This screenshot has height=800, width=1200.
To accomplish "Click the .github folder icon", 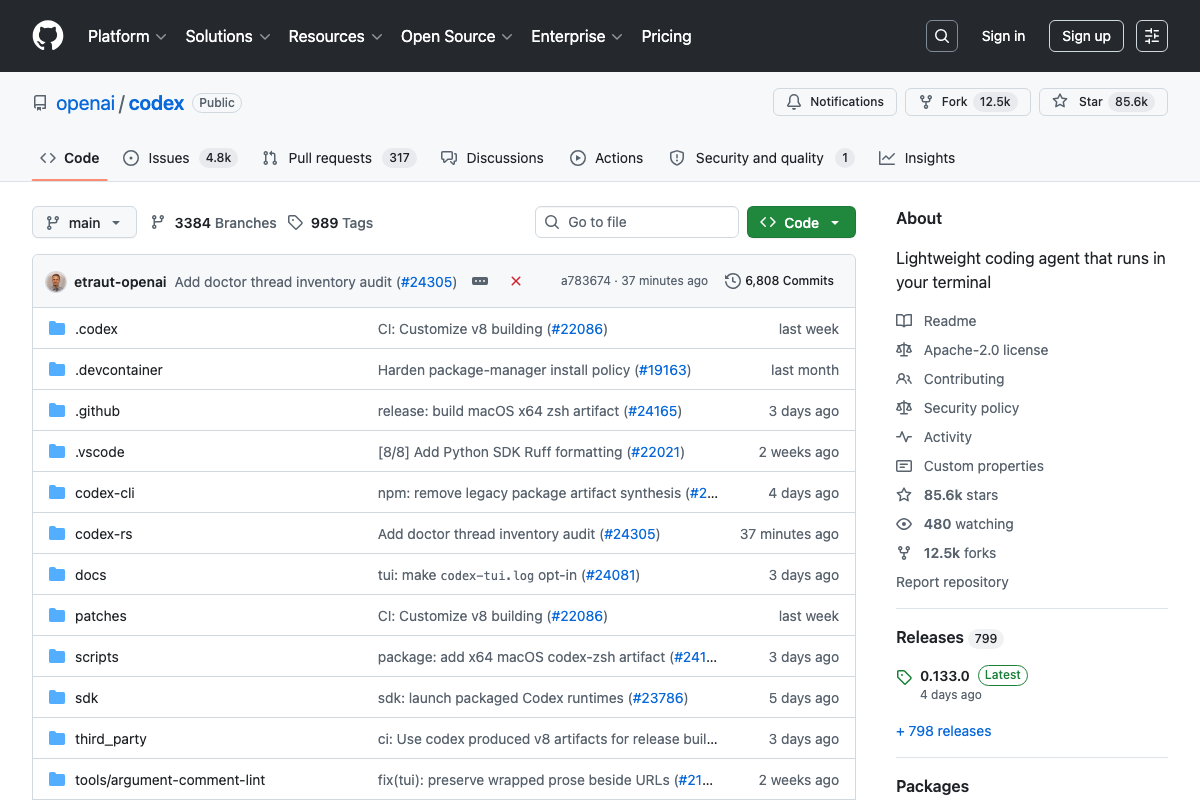I will [57, 411].
